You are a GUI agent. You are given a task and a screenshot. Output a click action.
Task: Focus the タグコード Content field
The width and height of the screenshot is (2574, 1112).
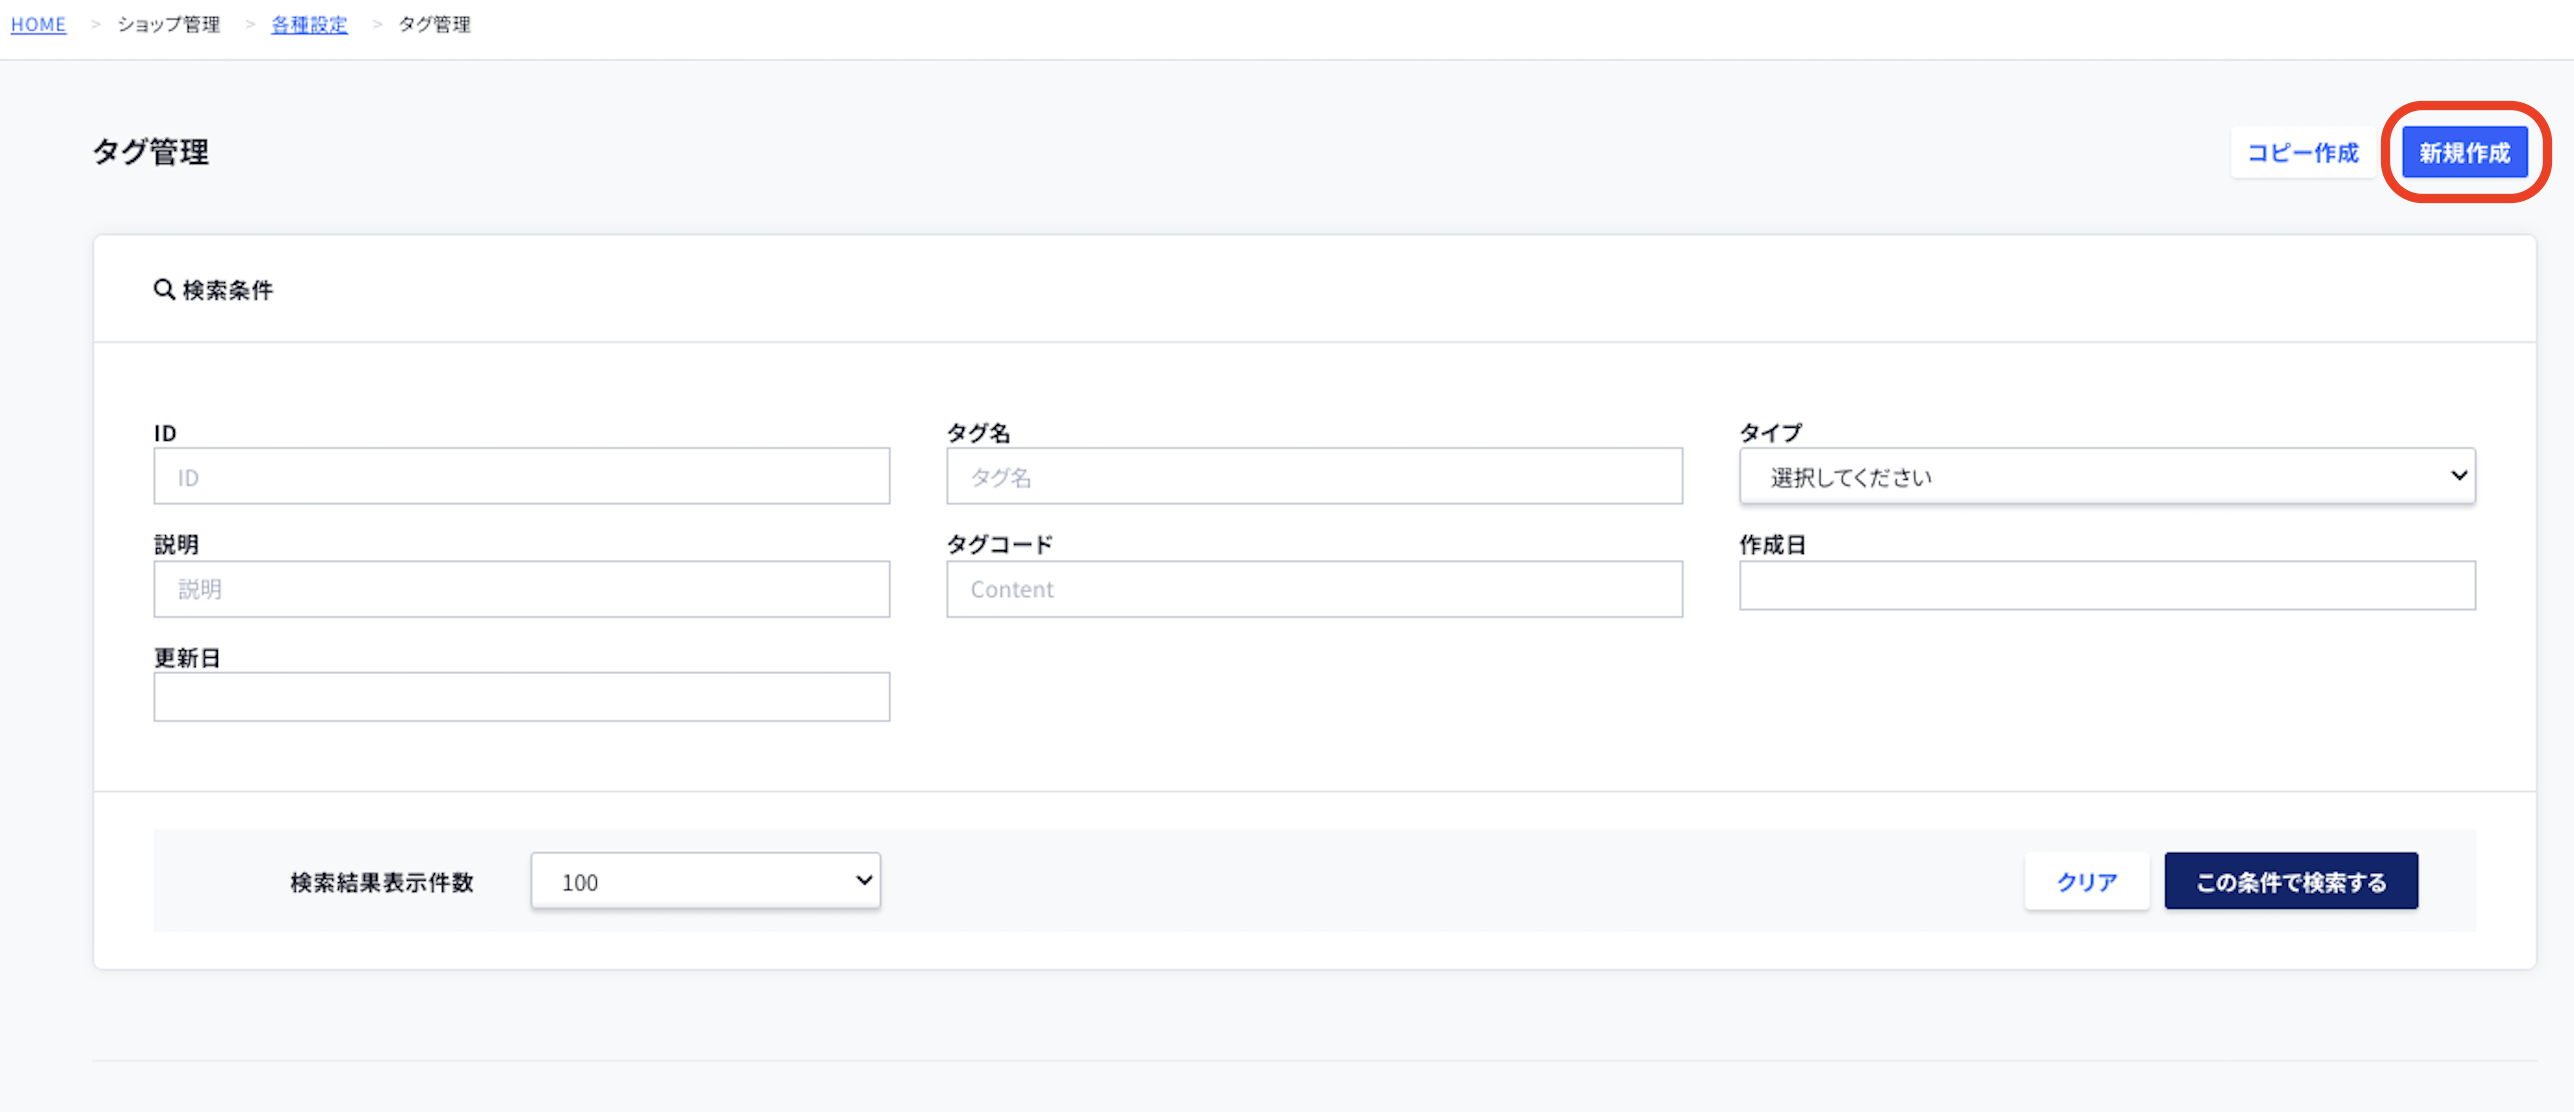1313,588
